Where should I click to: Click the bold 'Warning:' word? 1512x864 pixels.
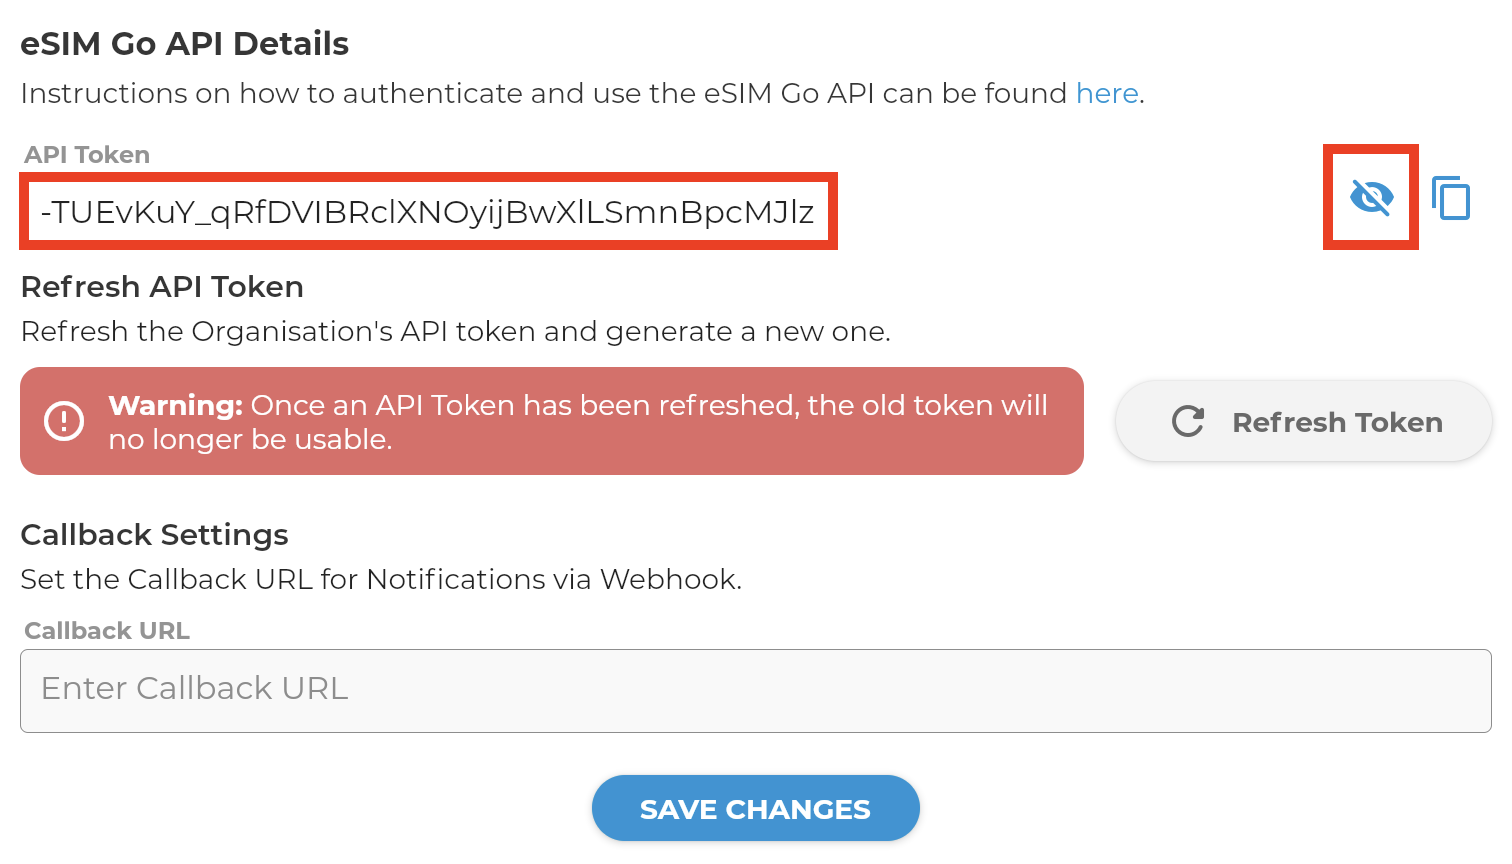[x=176, y=405]
